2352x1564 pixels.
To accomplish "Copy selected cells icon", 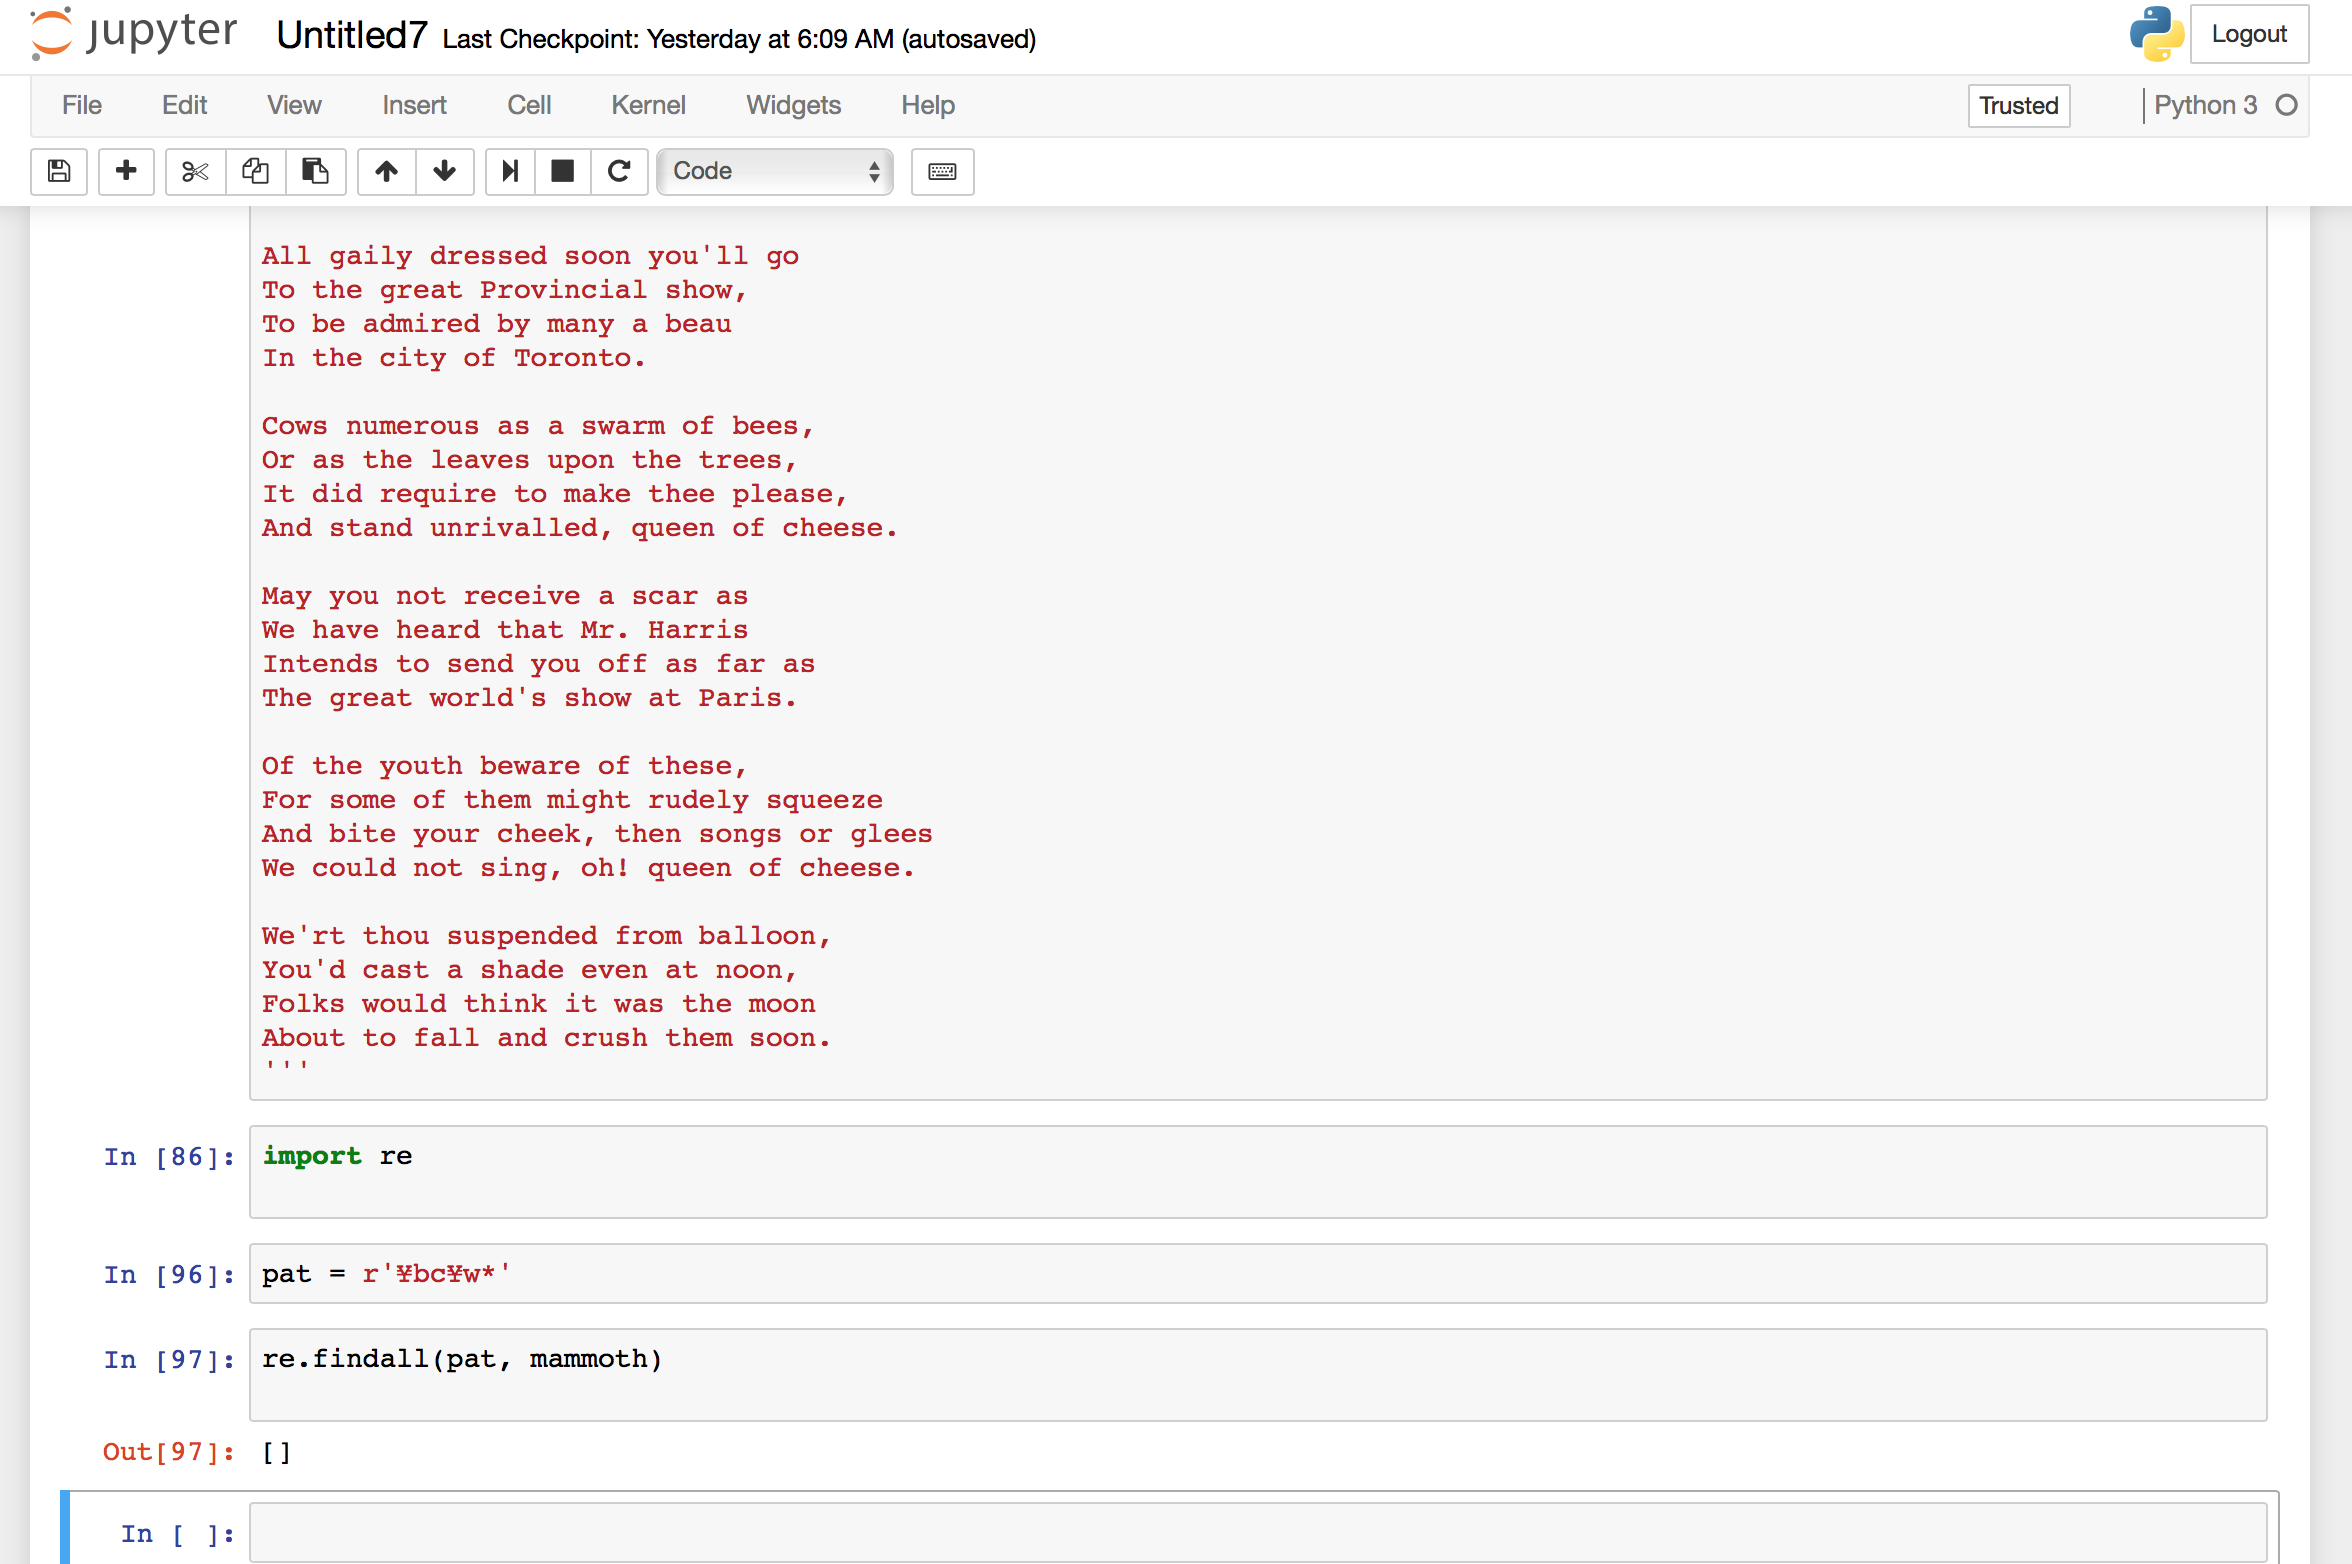I will pos(255,171).
